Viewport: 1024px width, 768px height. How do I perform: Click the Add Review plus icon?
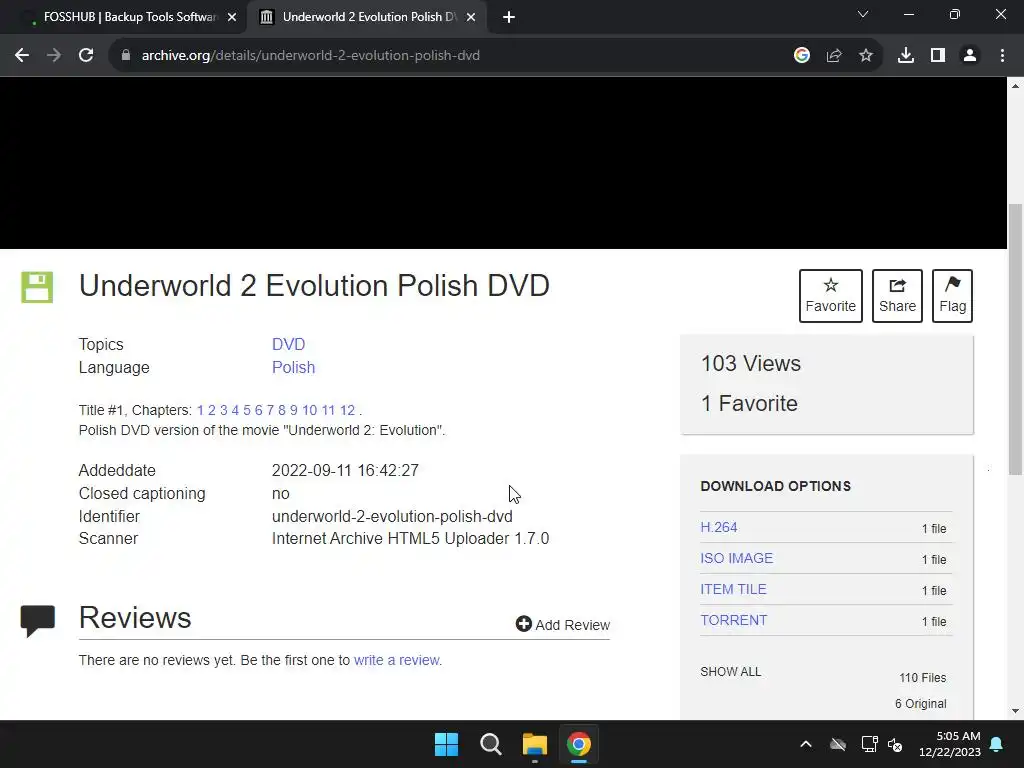coord(524,624)
